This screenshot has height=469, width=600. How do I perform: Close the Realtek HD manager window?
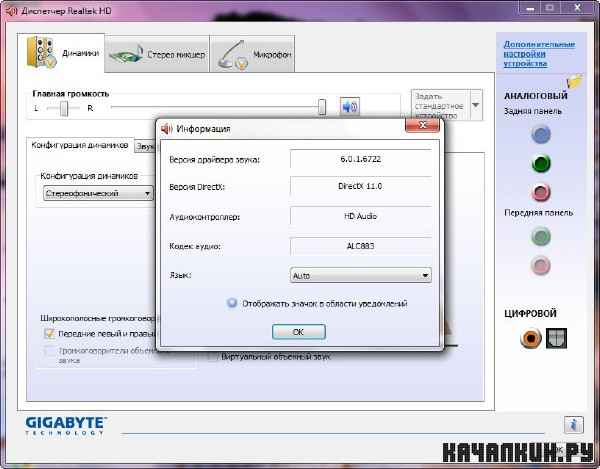tap(578, 8)
